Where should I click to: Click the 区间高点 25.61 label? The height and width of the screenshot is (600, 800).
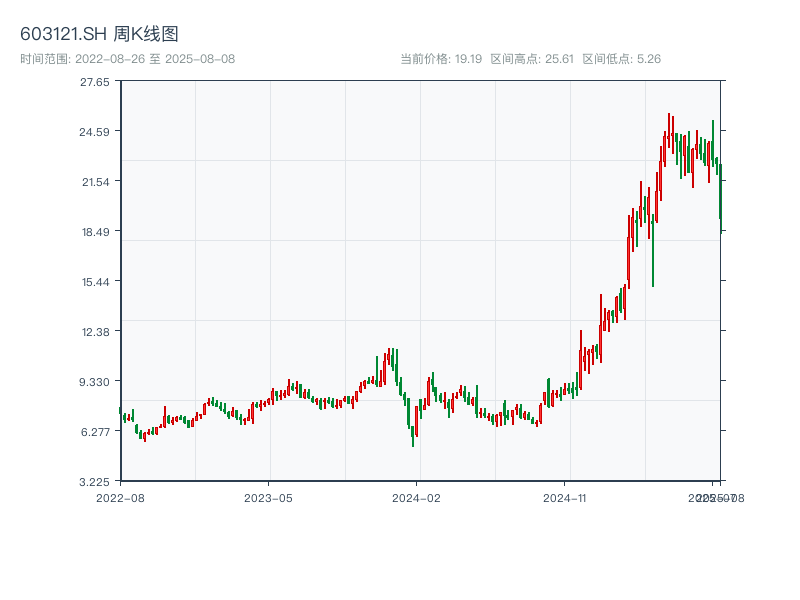[532, 59]
